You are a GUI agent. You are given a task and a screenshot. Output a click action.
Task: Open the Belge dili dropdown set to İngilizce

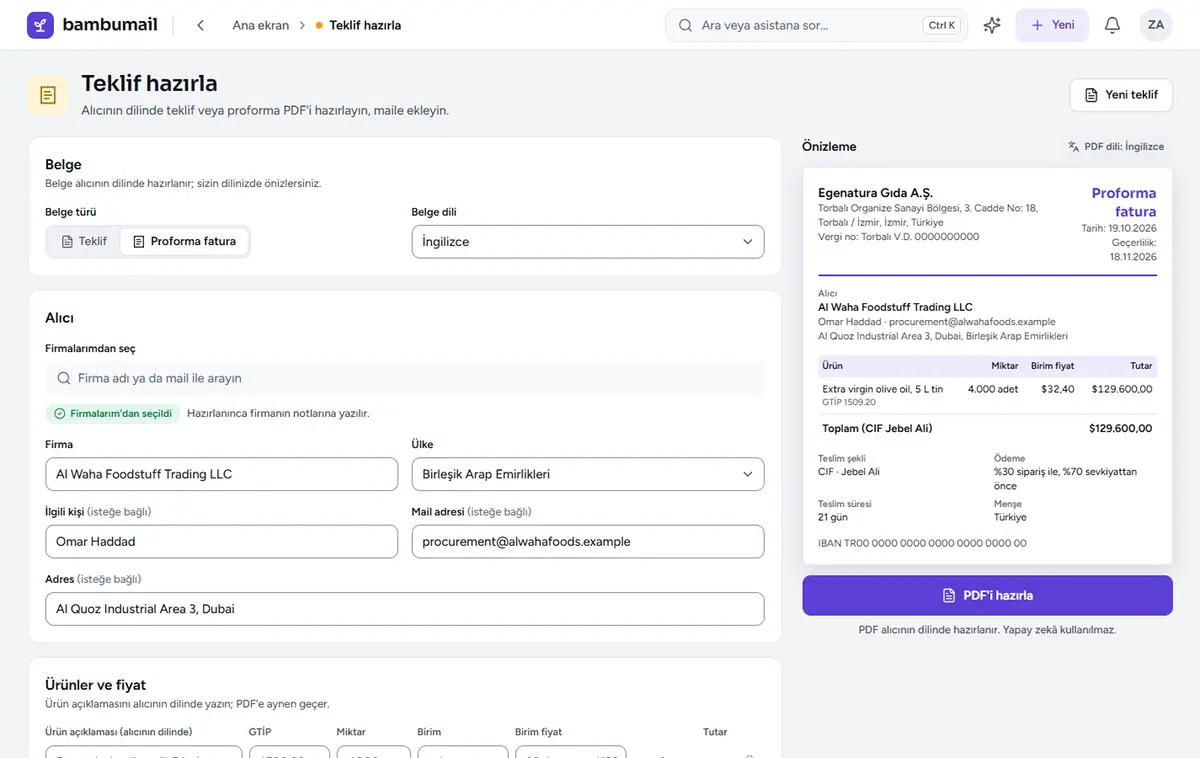pyautogui.click(x=588, y=241)
